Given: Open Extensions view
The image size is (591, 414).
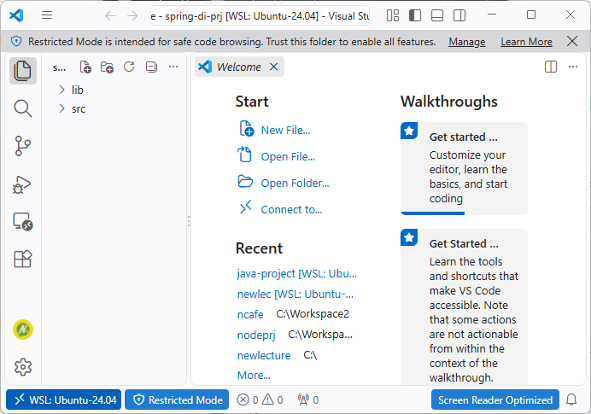Looking at the screenshot, I should [23, 259].
